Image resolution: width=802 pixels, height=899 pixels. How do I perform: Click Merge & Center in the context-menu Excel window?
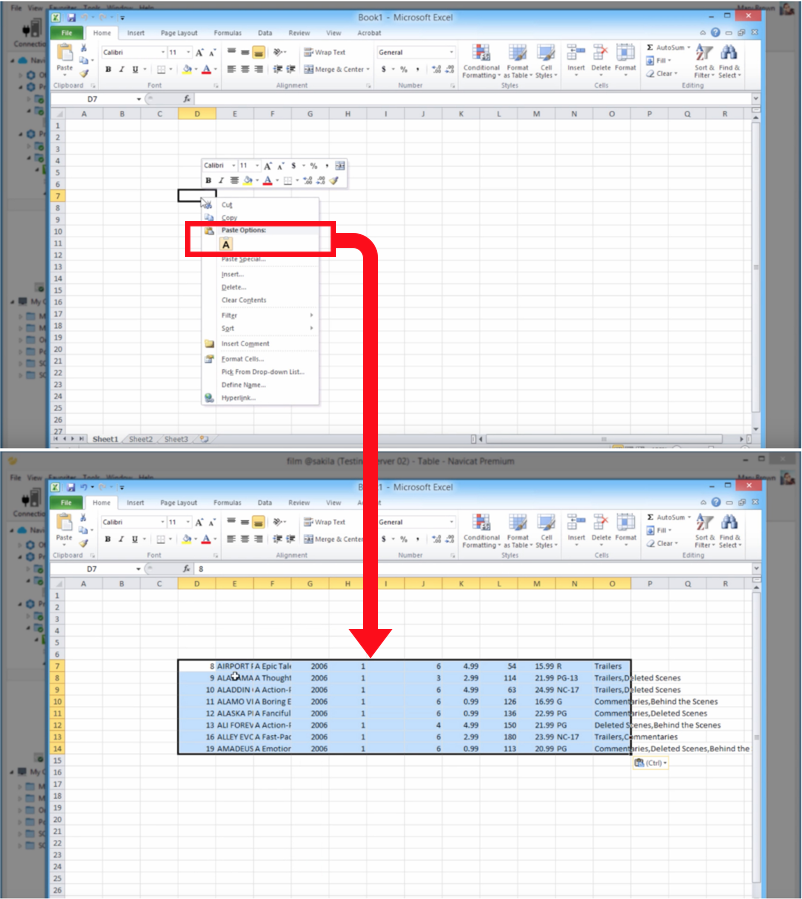(334, 69)
